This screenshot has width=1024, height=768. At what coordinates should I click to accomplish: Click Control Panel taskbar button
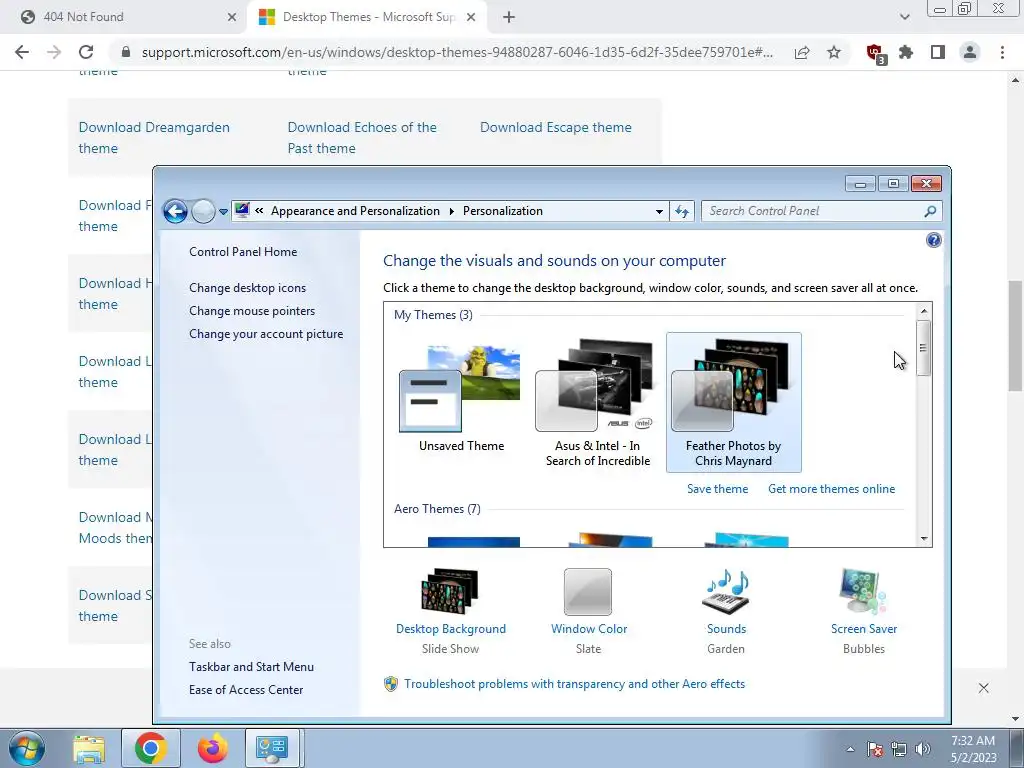point(272,748)
